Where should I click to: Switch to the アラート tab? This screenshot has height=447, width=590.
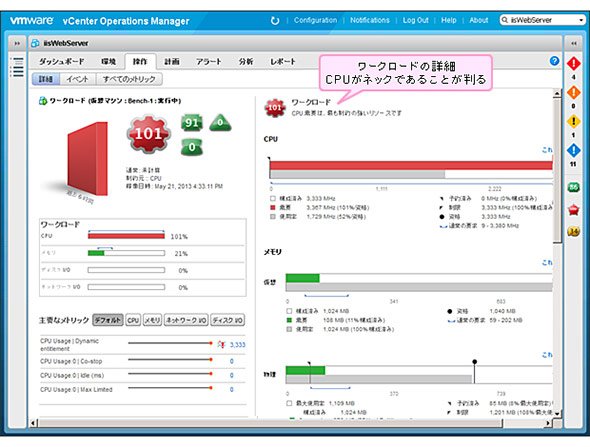[209, 61]
